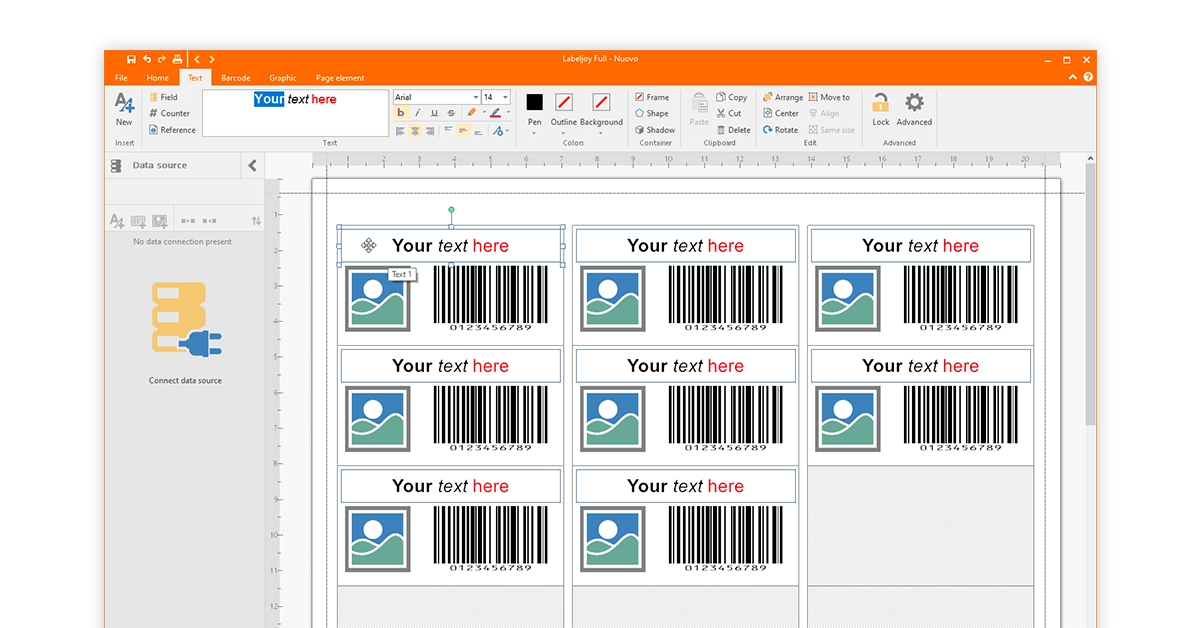Click the Arrange button
This screenshot has width=1200, height=628.
point(783,97)
